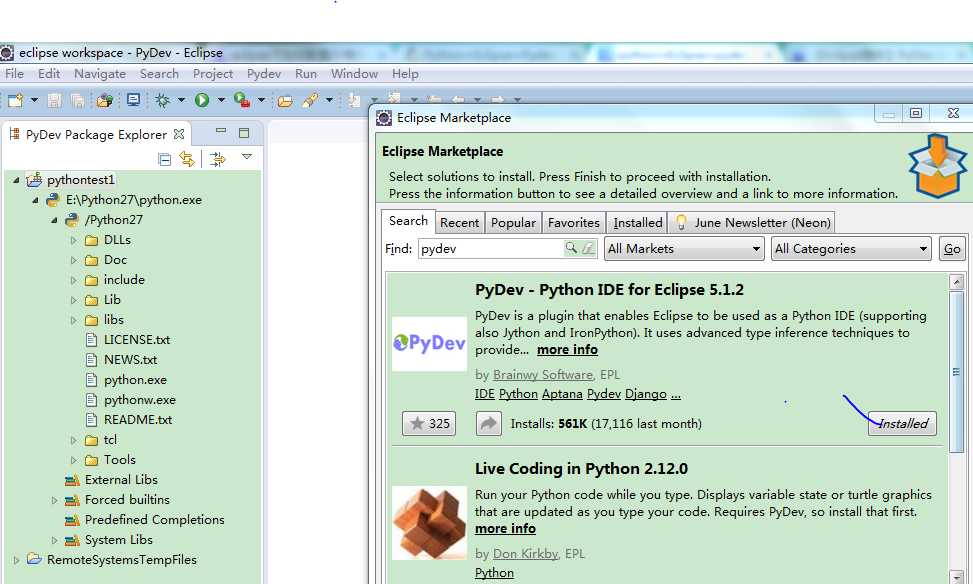Collapse the E:\Python27\python.exe node
The height and width of the screenshot is (584, 973).
(36, 200)
